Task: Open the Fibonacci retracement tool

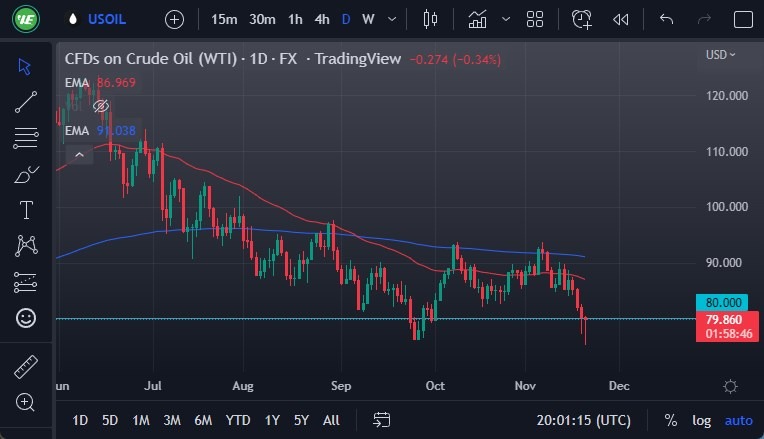Action: coord(25,138)
